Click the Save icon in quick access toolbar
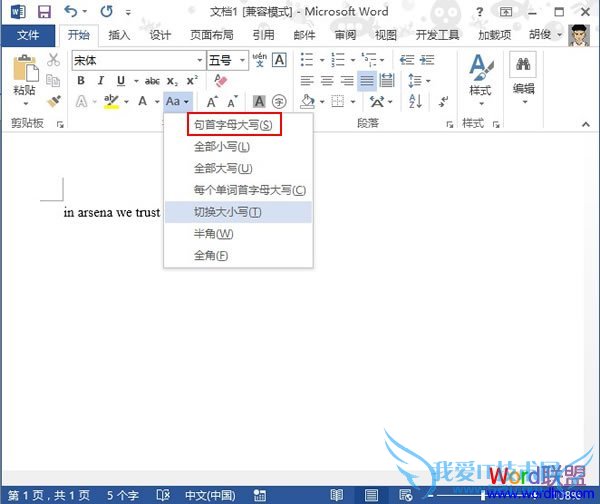Viewport: 600px width, 504px height. 44,12
